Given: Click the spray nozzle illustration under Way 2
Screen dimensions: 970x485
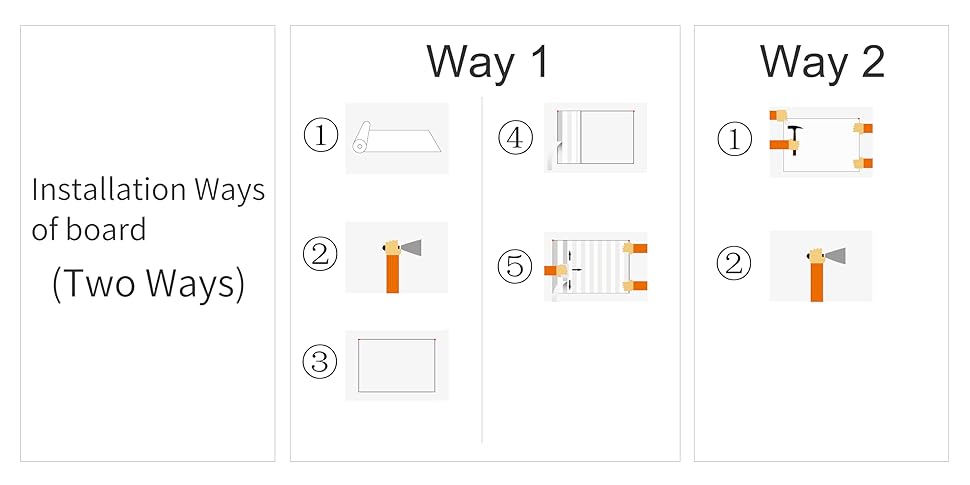Looking at the screenshot, I should click(821, 266).
